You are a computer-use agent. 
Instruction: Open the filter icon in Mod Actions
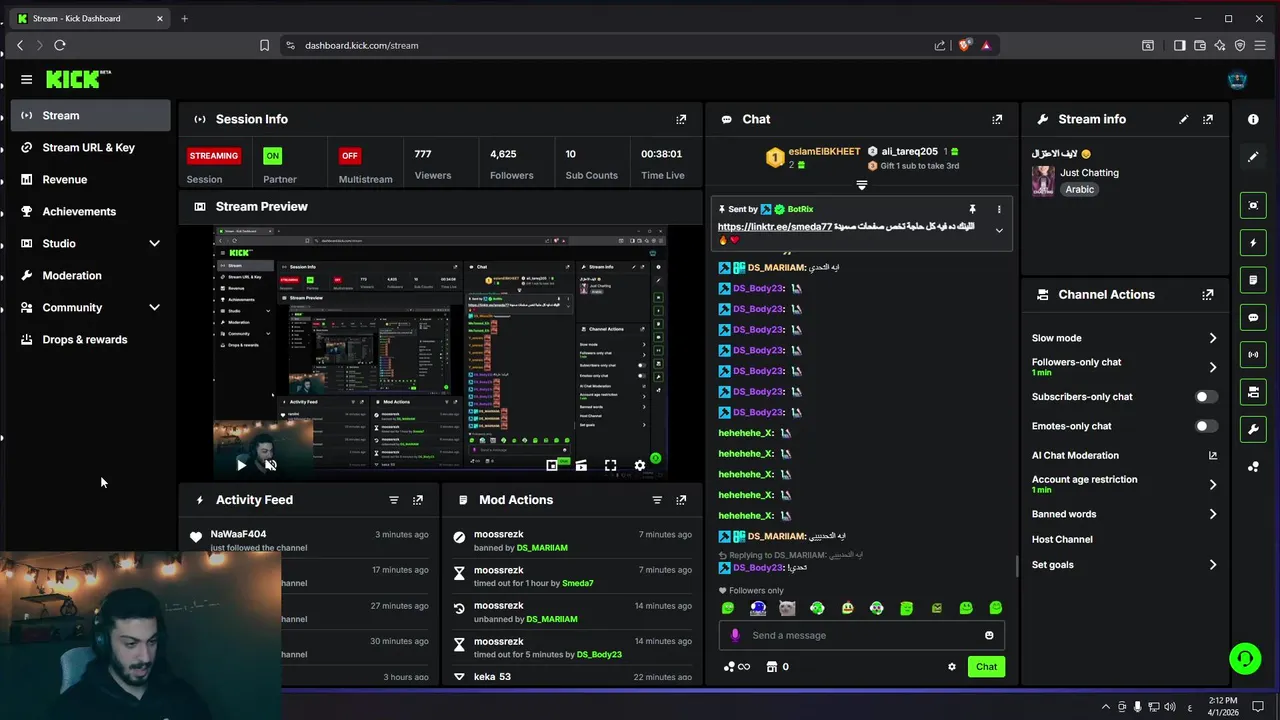coord(657,500)
